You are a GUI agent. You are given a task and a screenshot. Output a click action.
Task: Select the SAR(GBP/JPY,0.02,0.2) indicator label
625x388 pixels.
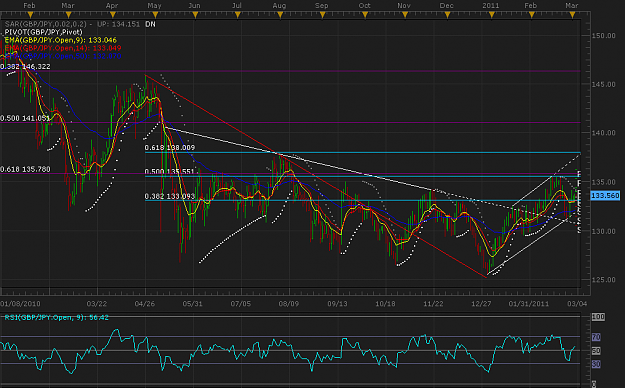(46, 24)
